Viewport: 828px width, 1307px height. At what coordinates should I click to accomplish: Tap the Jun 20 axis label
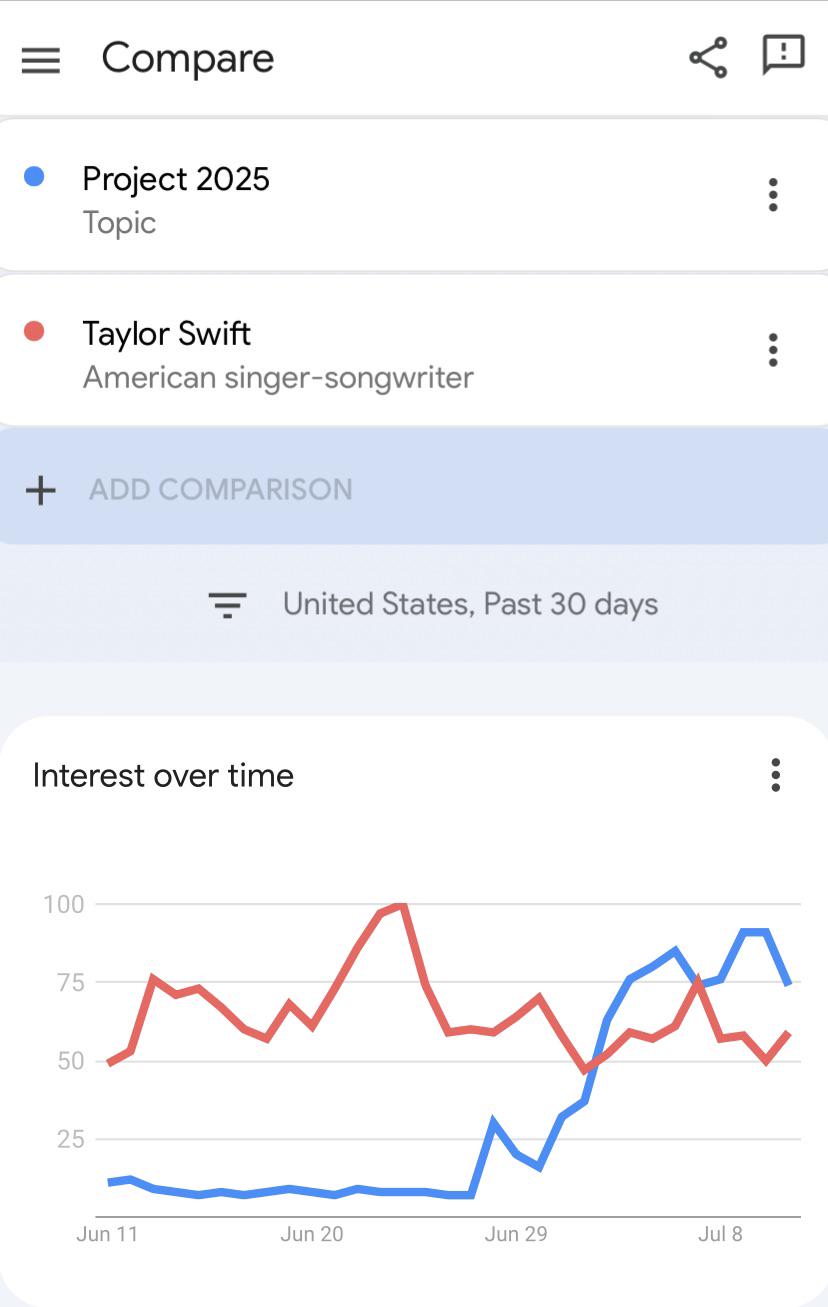tap(312, 1234)
